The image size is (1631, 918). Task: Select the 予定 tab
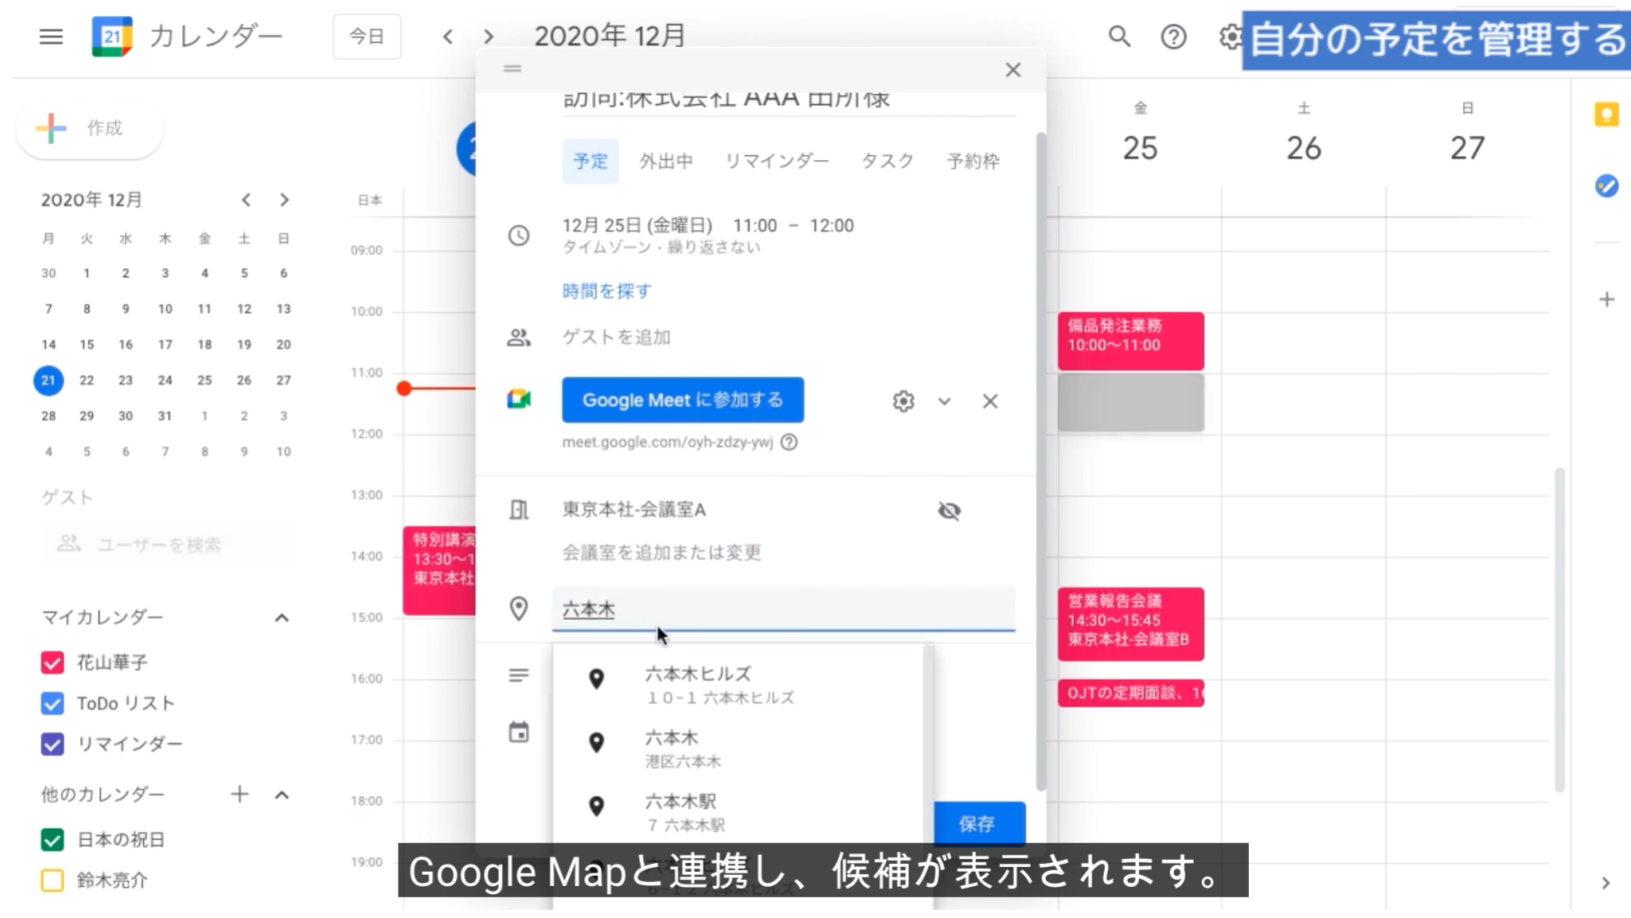pyautogui.click(x=590, y=161)
